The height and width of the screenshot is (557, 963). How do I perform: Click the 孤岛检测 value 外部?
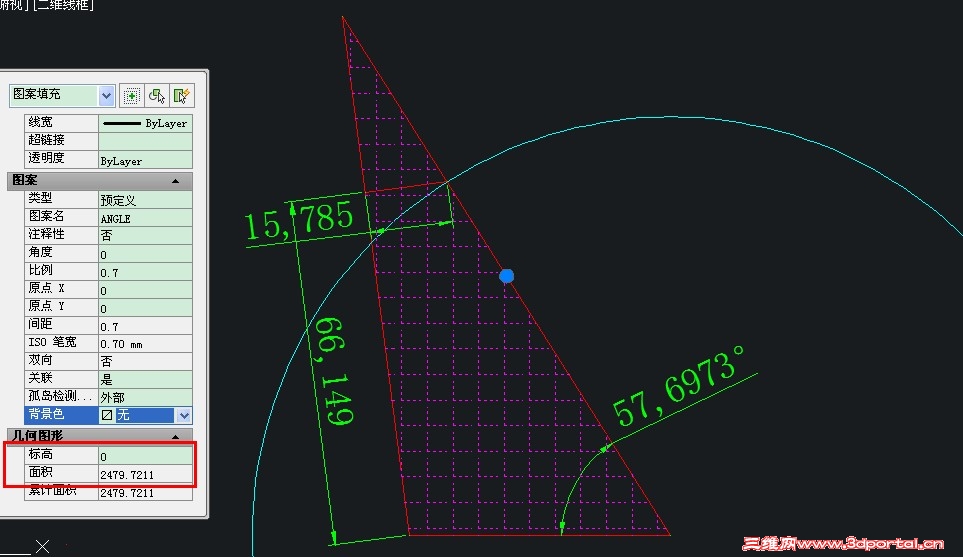(146, 397)
